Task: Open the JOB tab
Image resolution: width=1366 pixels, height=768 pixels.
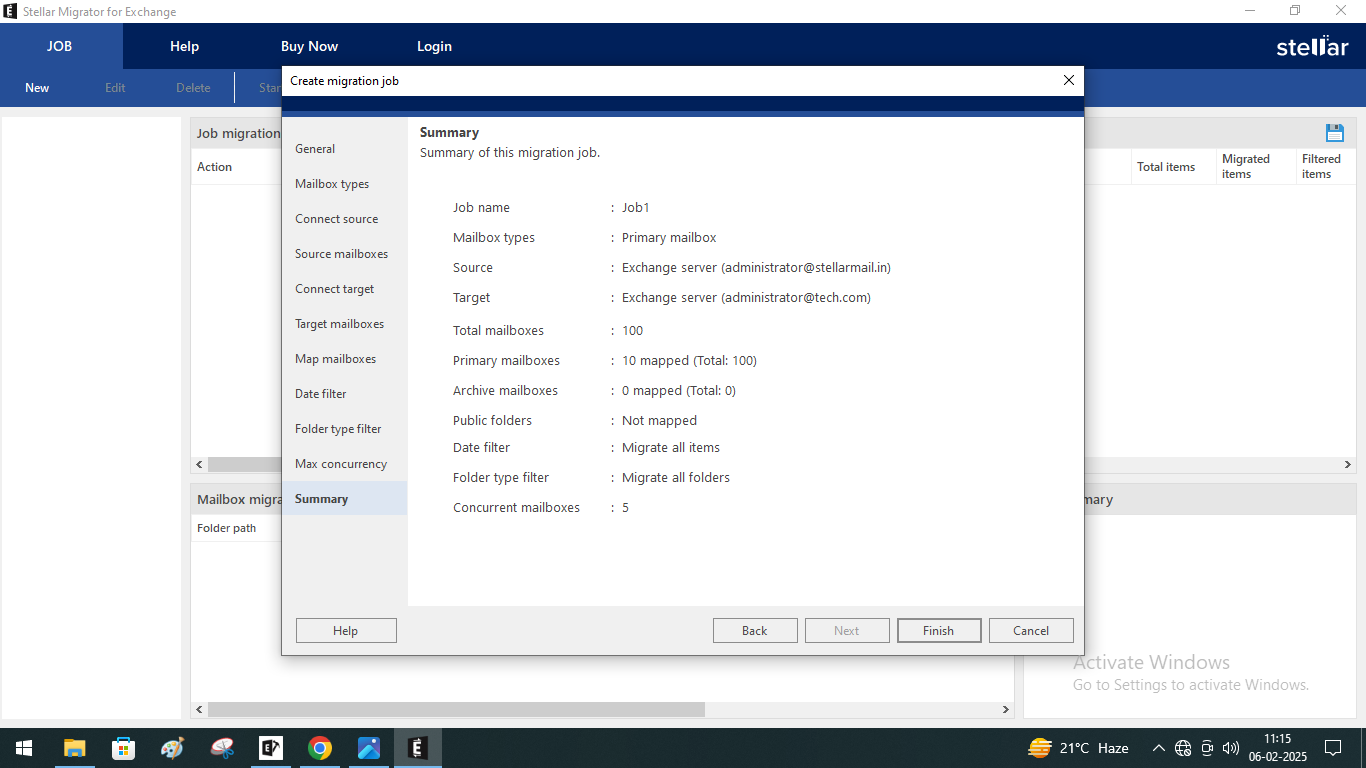Action: (60, 46)
